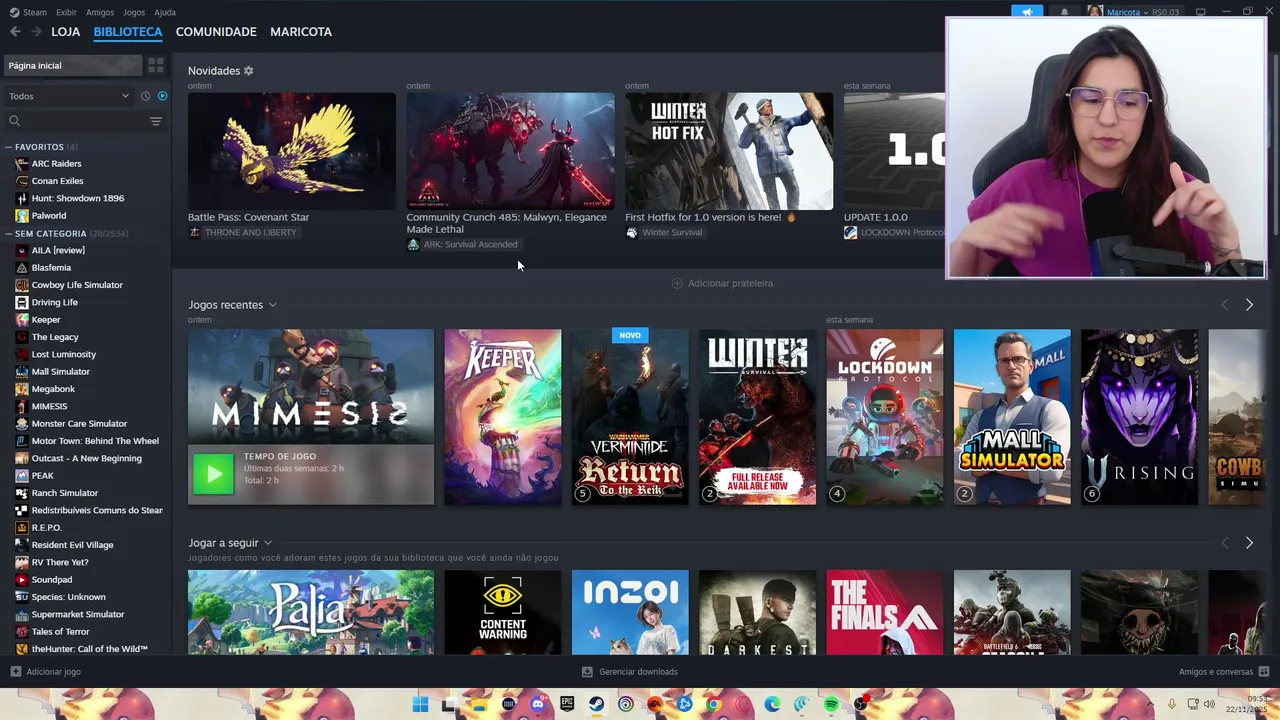Open Mall Simulator game cover

pos(1012,417)
